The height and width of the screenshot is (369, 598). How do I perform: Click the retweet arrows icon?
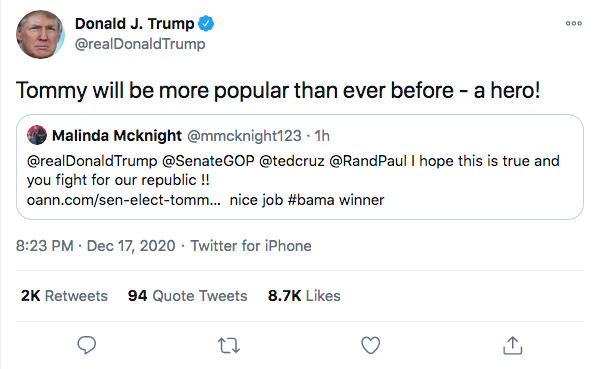tap(229, 345)
